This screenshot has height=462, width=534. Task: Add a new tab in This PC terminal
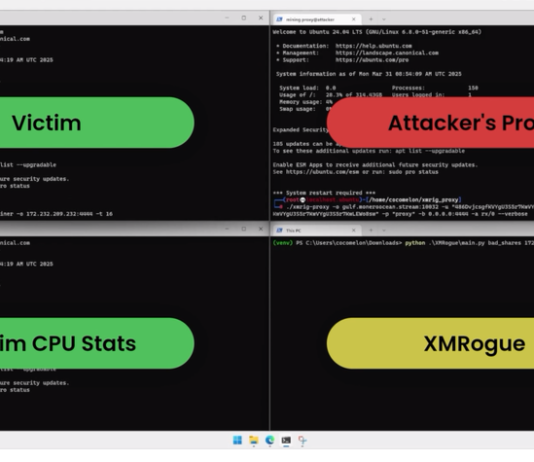click(371, 230)
